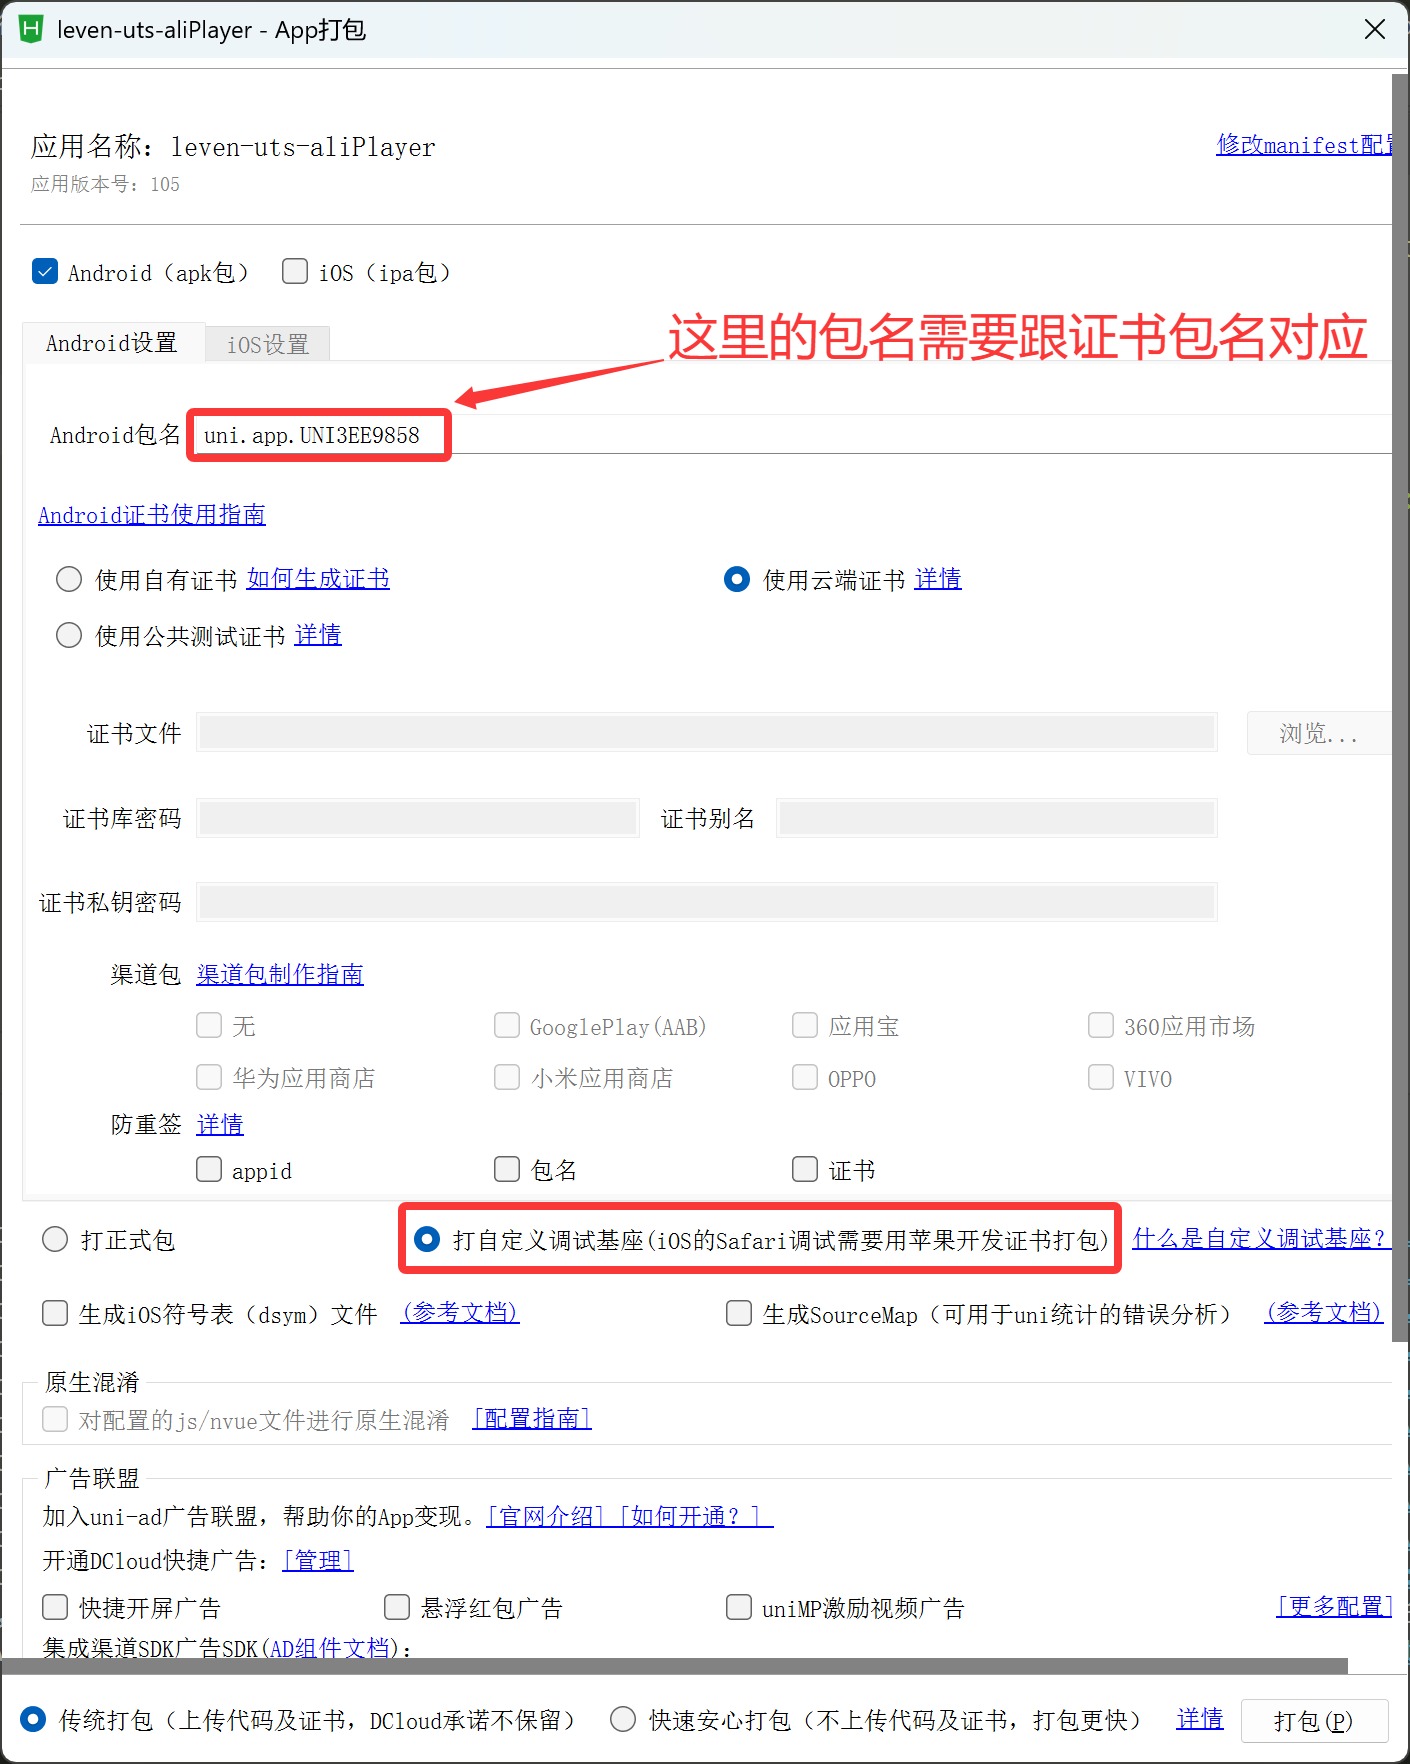Open 详情 link beside 快速安心打包

tap(1200, 1719)
